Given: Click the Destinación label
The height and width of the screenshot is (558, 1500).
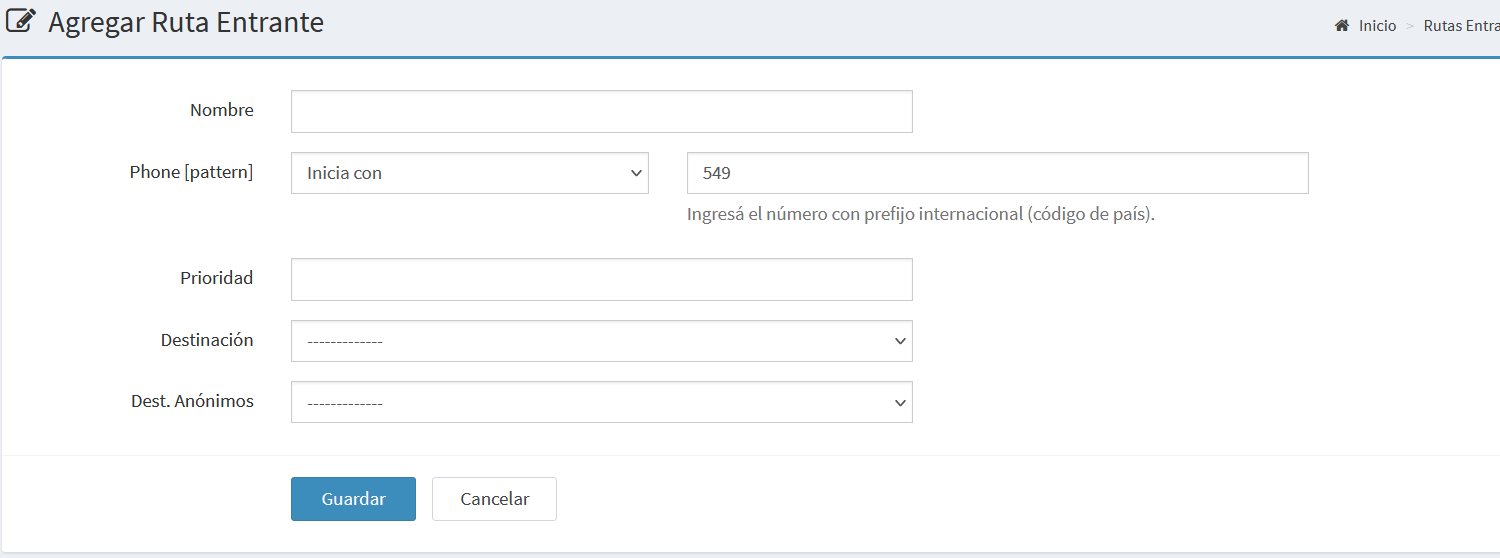Looking at the screenshot, I should point(207,340).
